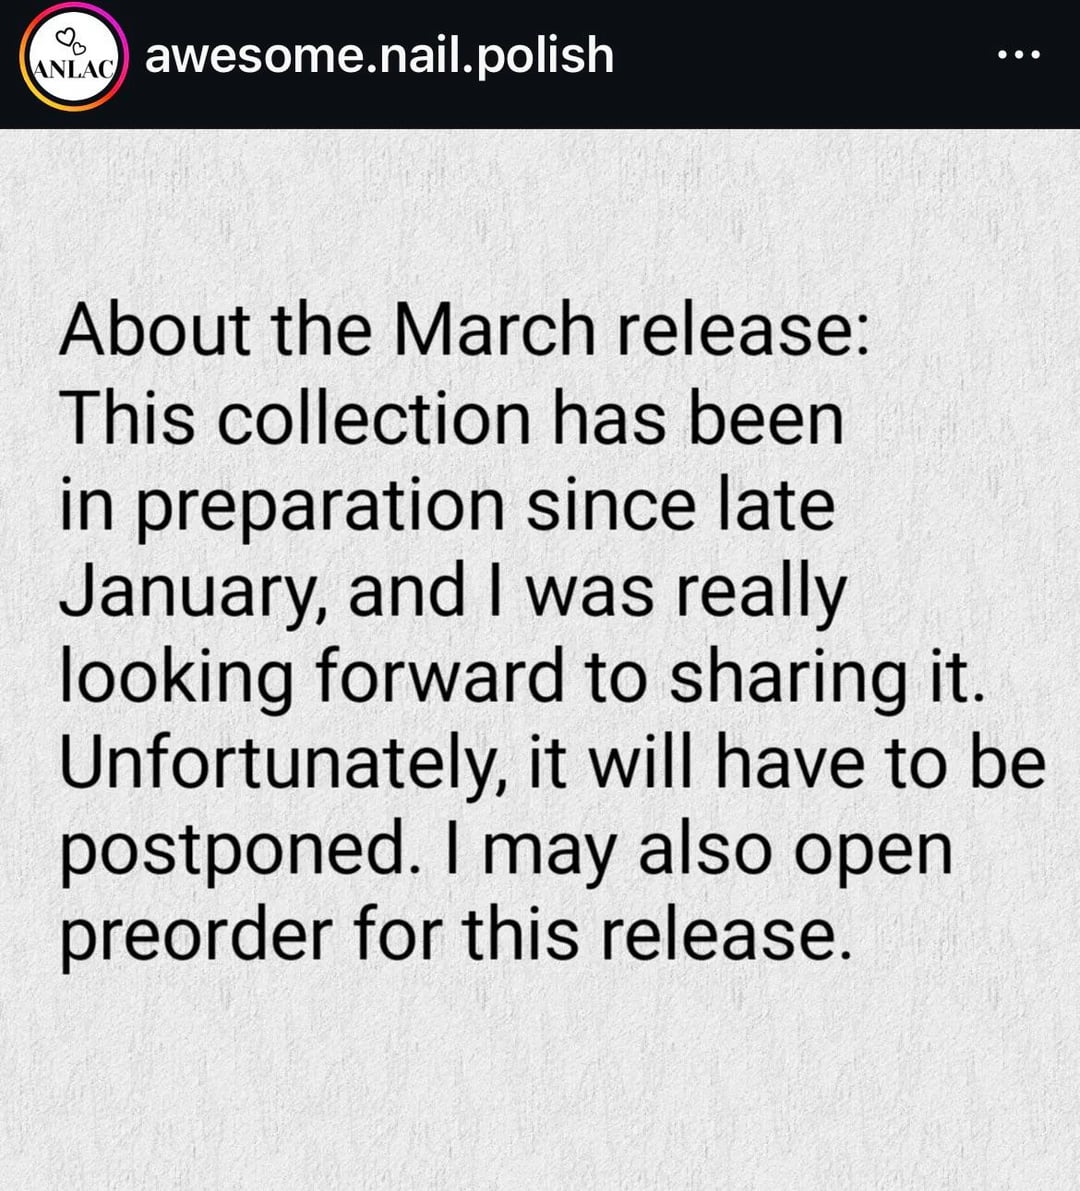This screenshot has width=1080, height=1191.
Task: Click the word "preparation" in the post
Action: click(320, 507)
